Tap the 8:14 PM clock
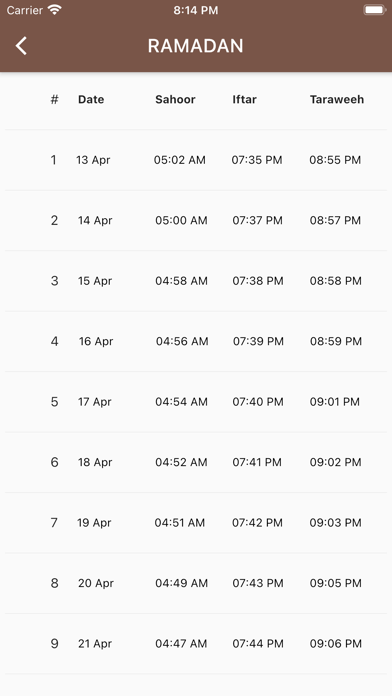Image resolution: width=392 pixels, height=696 pixels. point(196,10)
